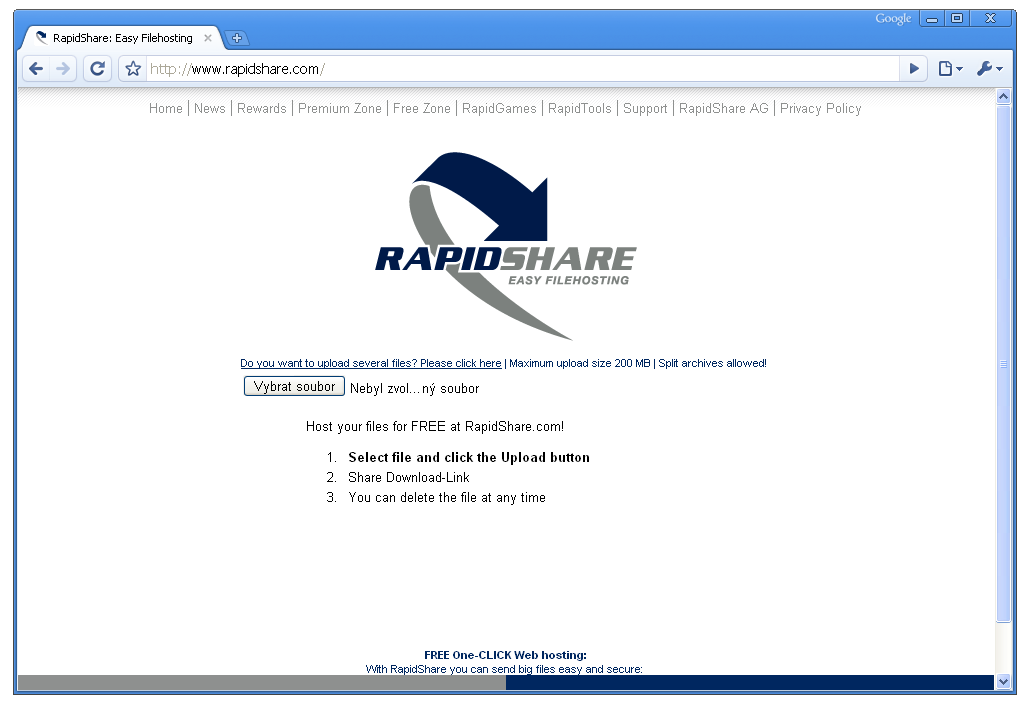Image resolution: width=1024 pixels, height=703 pixels.
Task: Click the vertical scrollbar thumb
Action: pyautogui.click(x=1004, y=363)
